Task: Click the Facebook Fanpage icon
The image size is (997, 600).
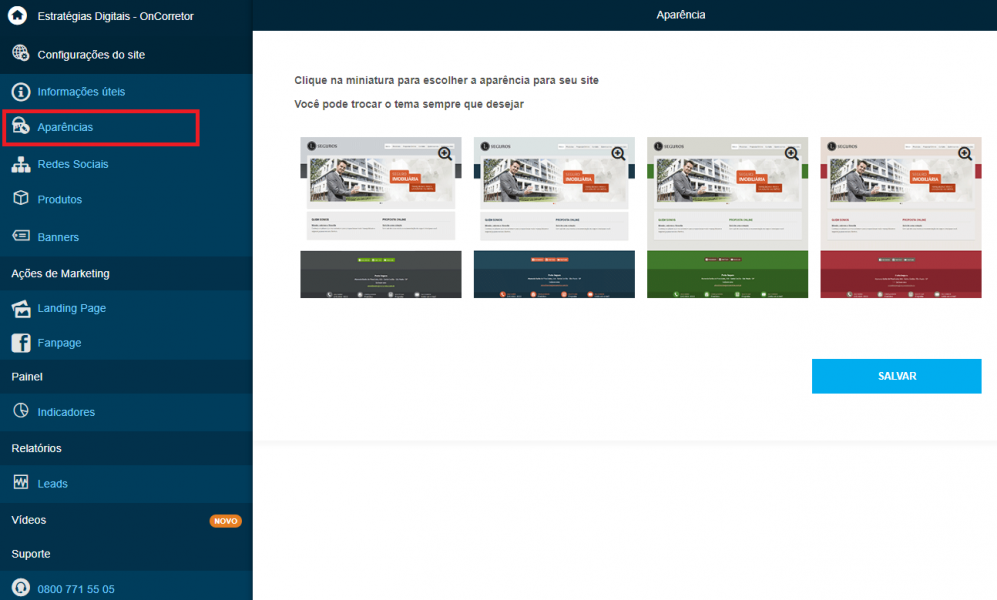Action: pyautogui.click(x=20, y=343)
